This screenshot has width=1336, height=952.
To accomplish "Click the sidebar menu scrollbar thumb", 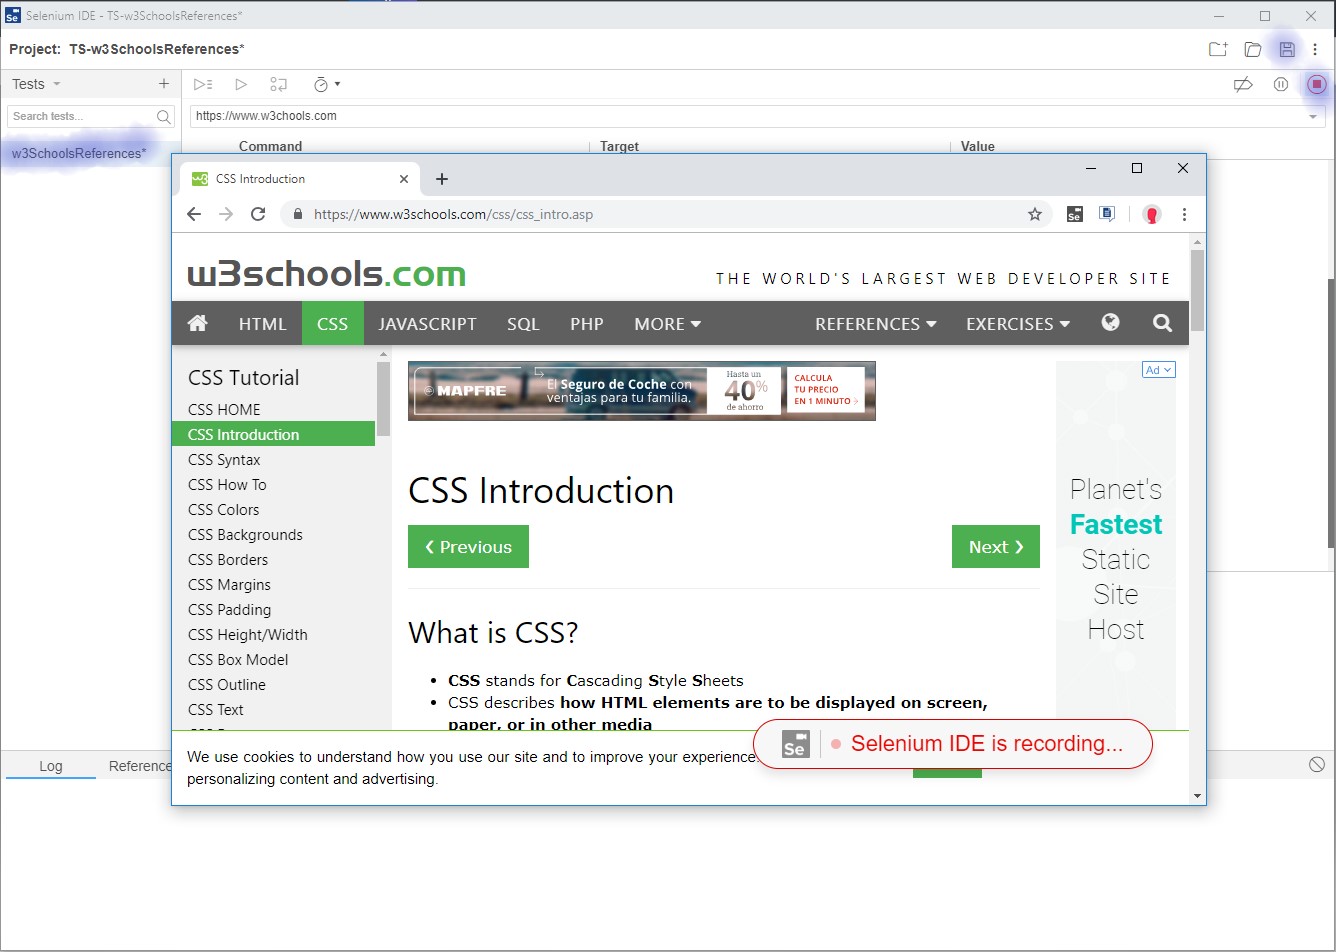I will (x=383, y=399).
